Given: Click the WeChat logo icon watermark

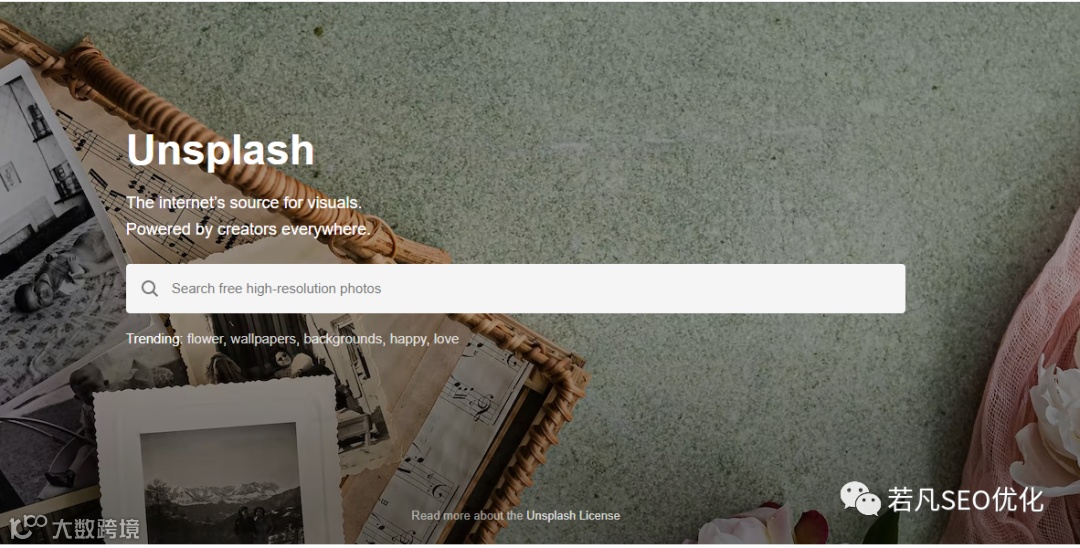Looking at the screenshot, I should click(x=860, y=498).
